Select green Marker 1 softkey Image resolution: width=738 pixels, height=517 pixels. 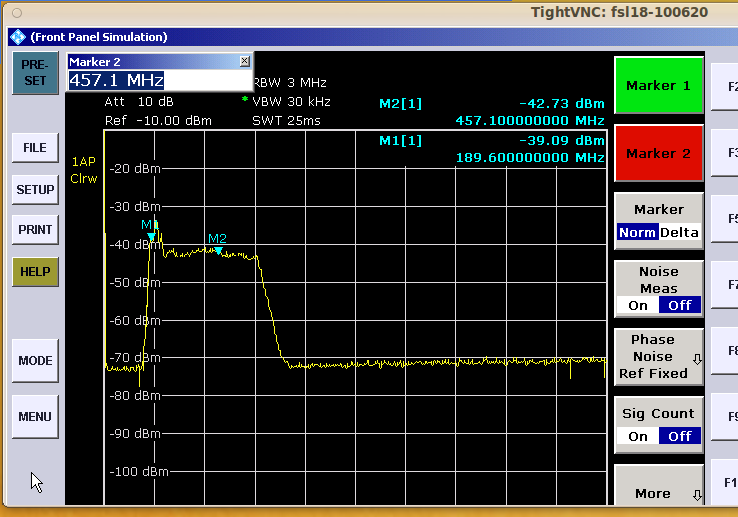point(658,86)
